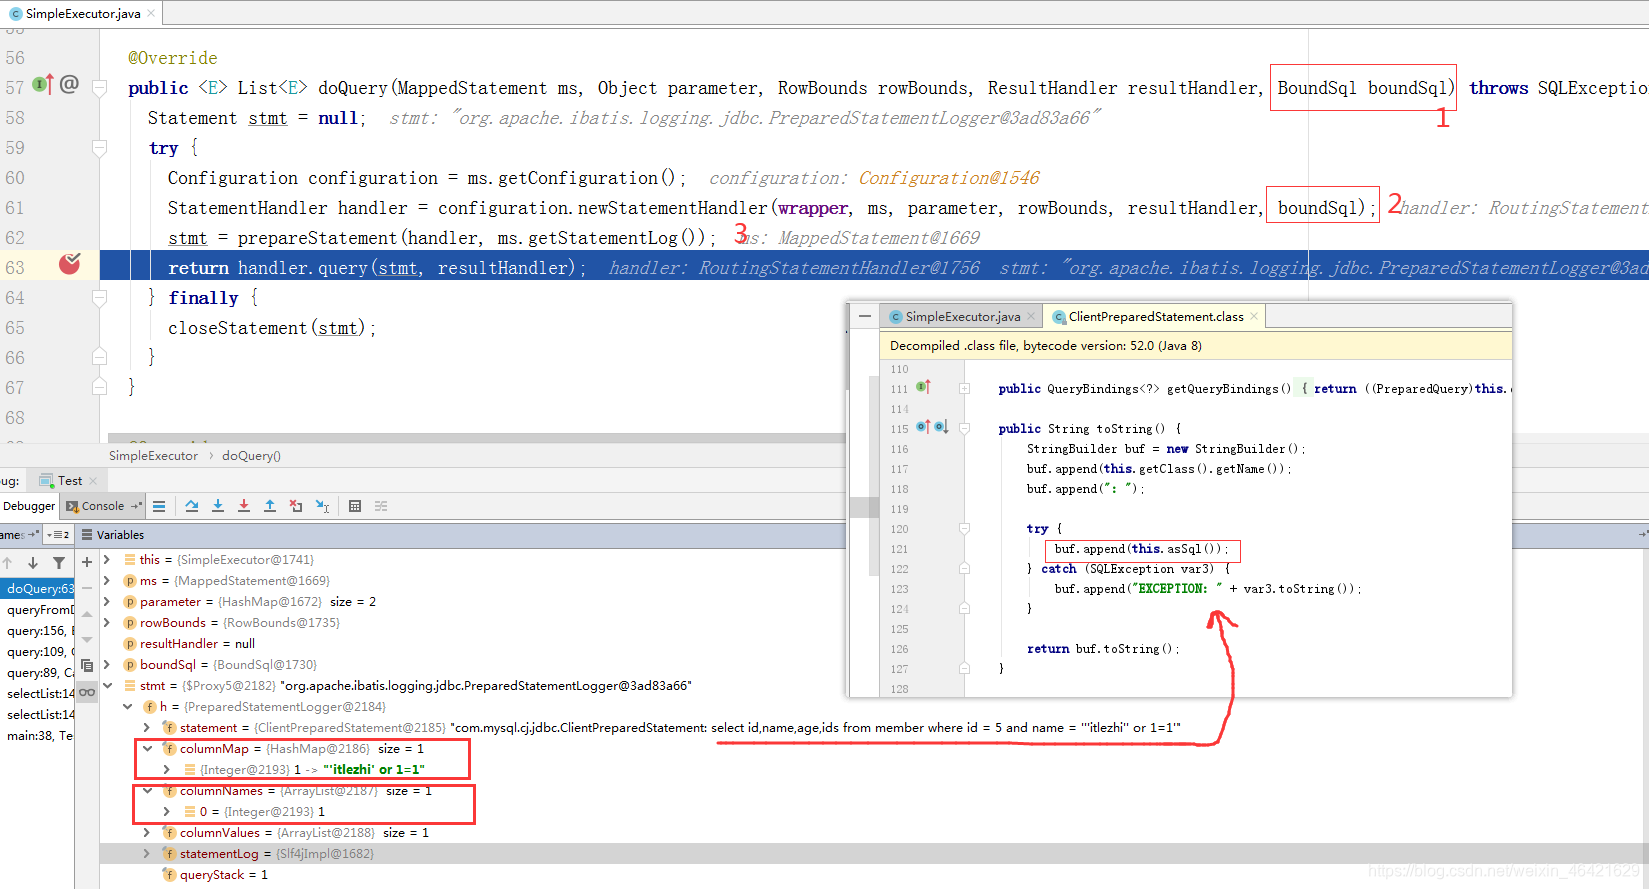Click the Filter frames funnel icon
This screenshot has width=1649, height=889.
pos(59,563)
